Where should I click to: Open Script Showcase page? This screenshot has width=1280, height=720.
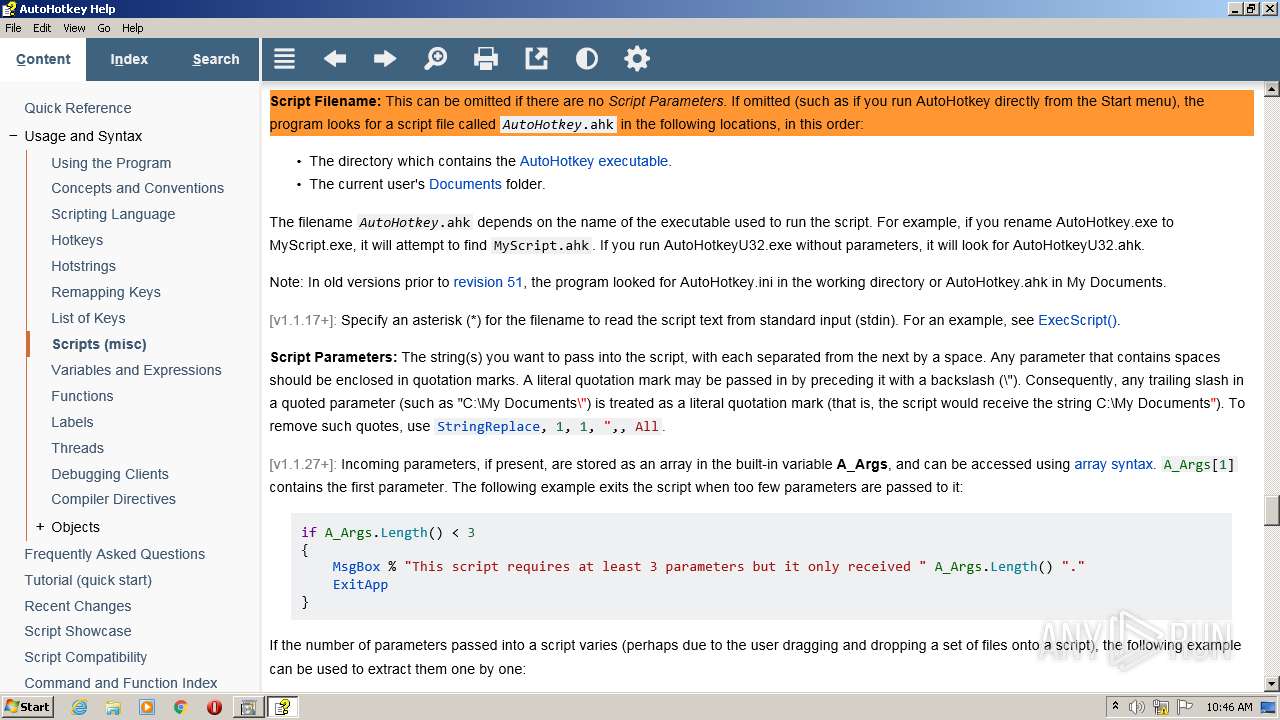(78, 631)
